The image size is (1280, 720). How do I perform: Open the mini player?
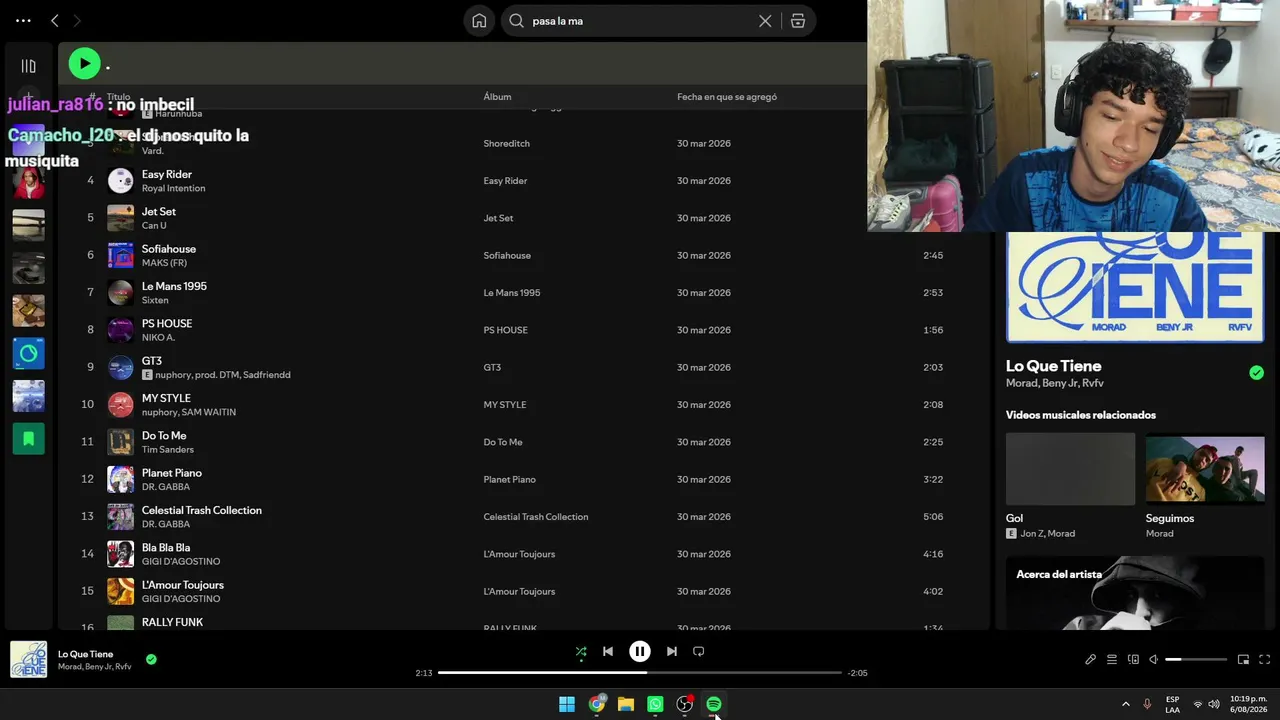[x=1243, y=660]
